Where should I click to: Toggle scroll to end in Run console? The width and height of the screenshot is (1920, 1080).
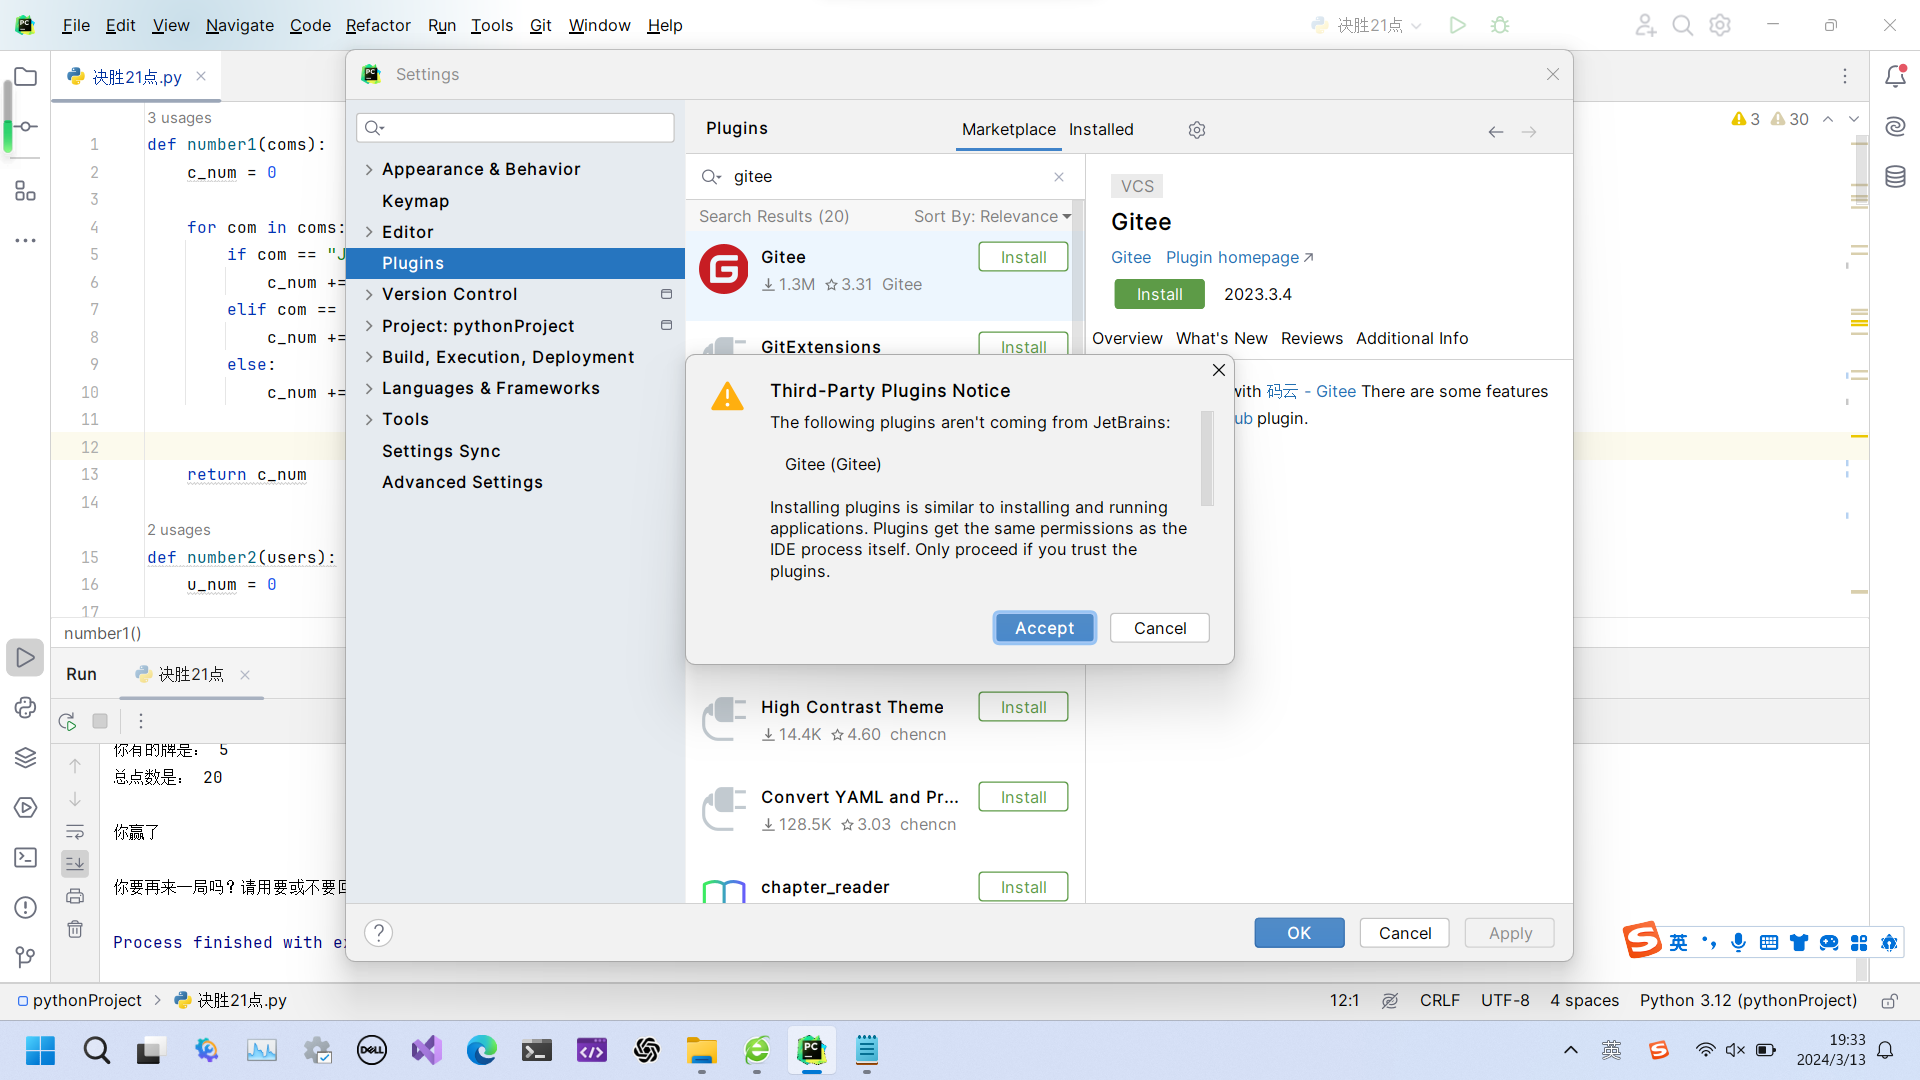tap(75, 863)
